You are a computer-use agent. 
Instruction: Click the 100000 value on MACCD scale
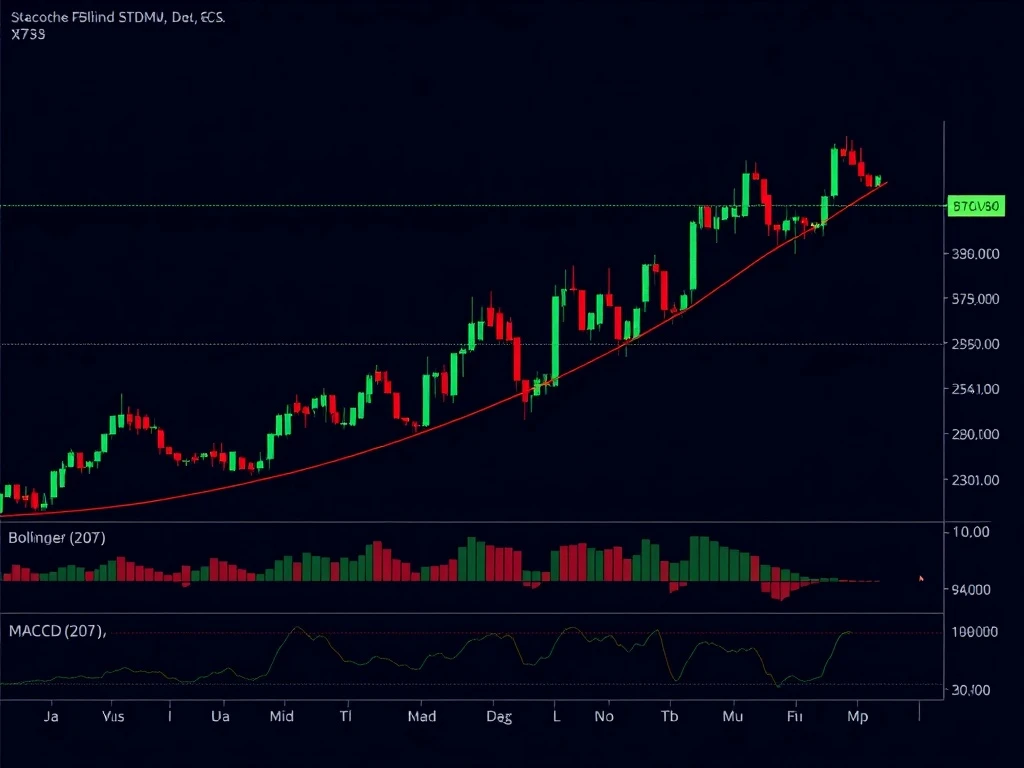pyautogui.click(x=975, y=632)
